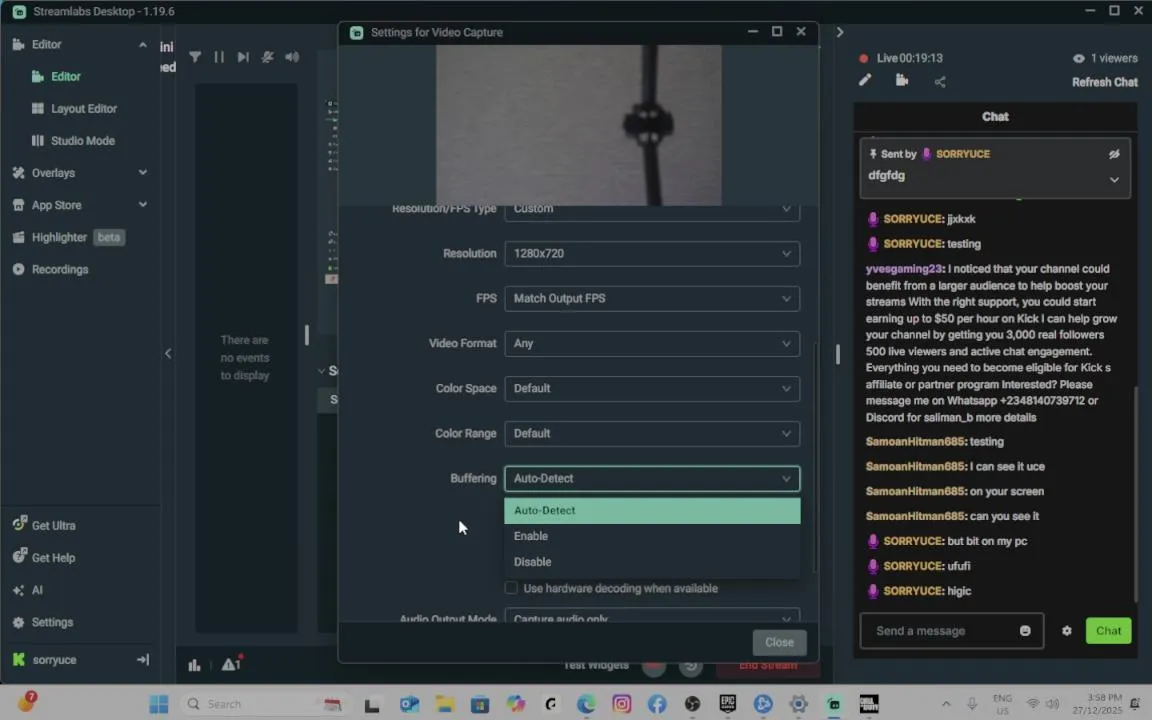The image size is (1152, 720).
Task: Open the Windows Start menu
Action: (x=158, y=704)
